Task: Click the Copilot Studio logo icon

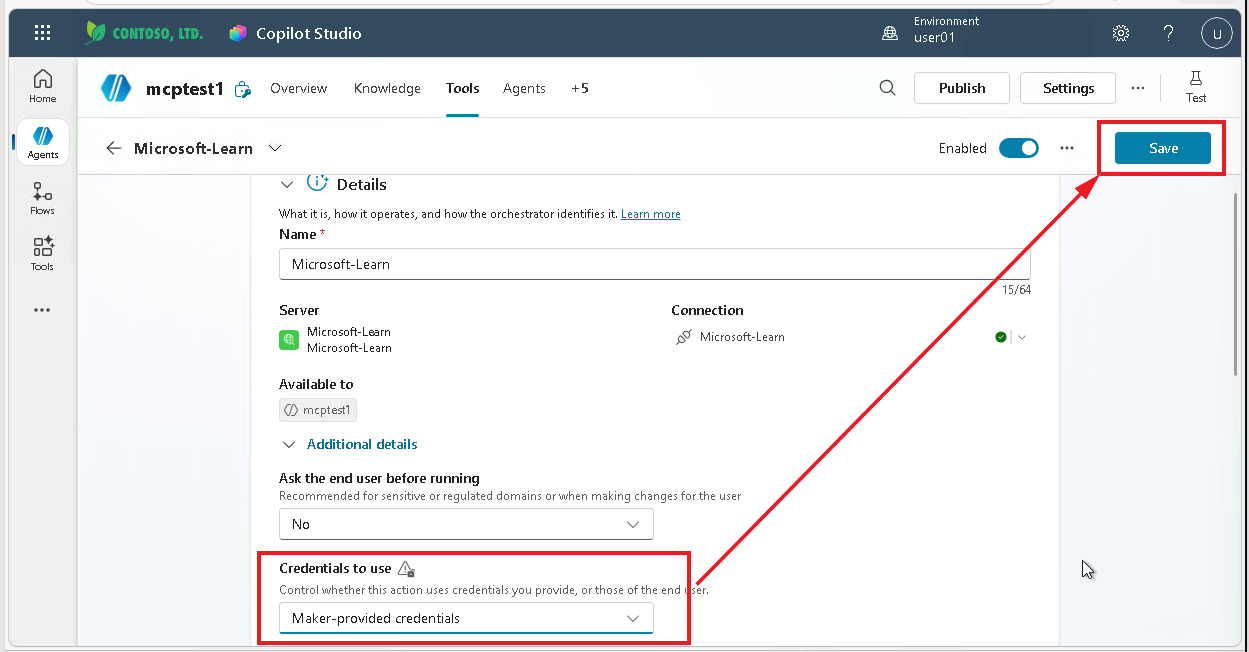Action: point(237,33)
